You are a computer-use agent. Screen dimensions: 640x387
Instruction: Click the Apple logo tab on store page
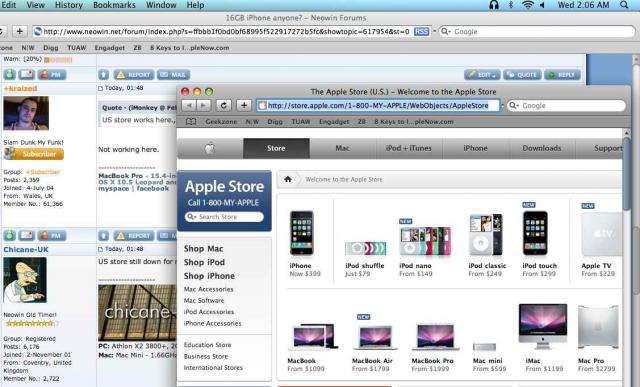210,148
